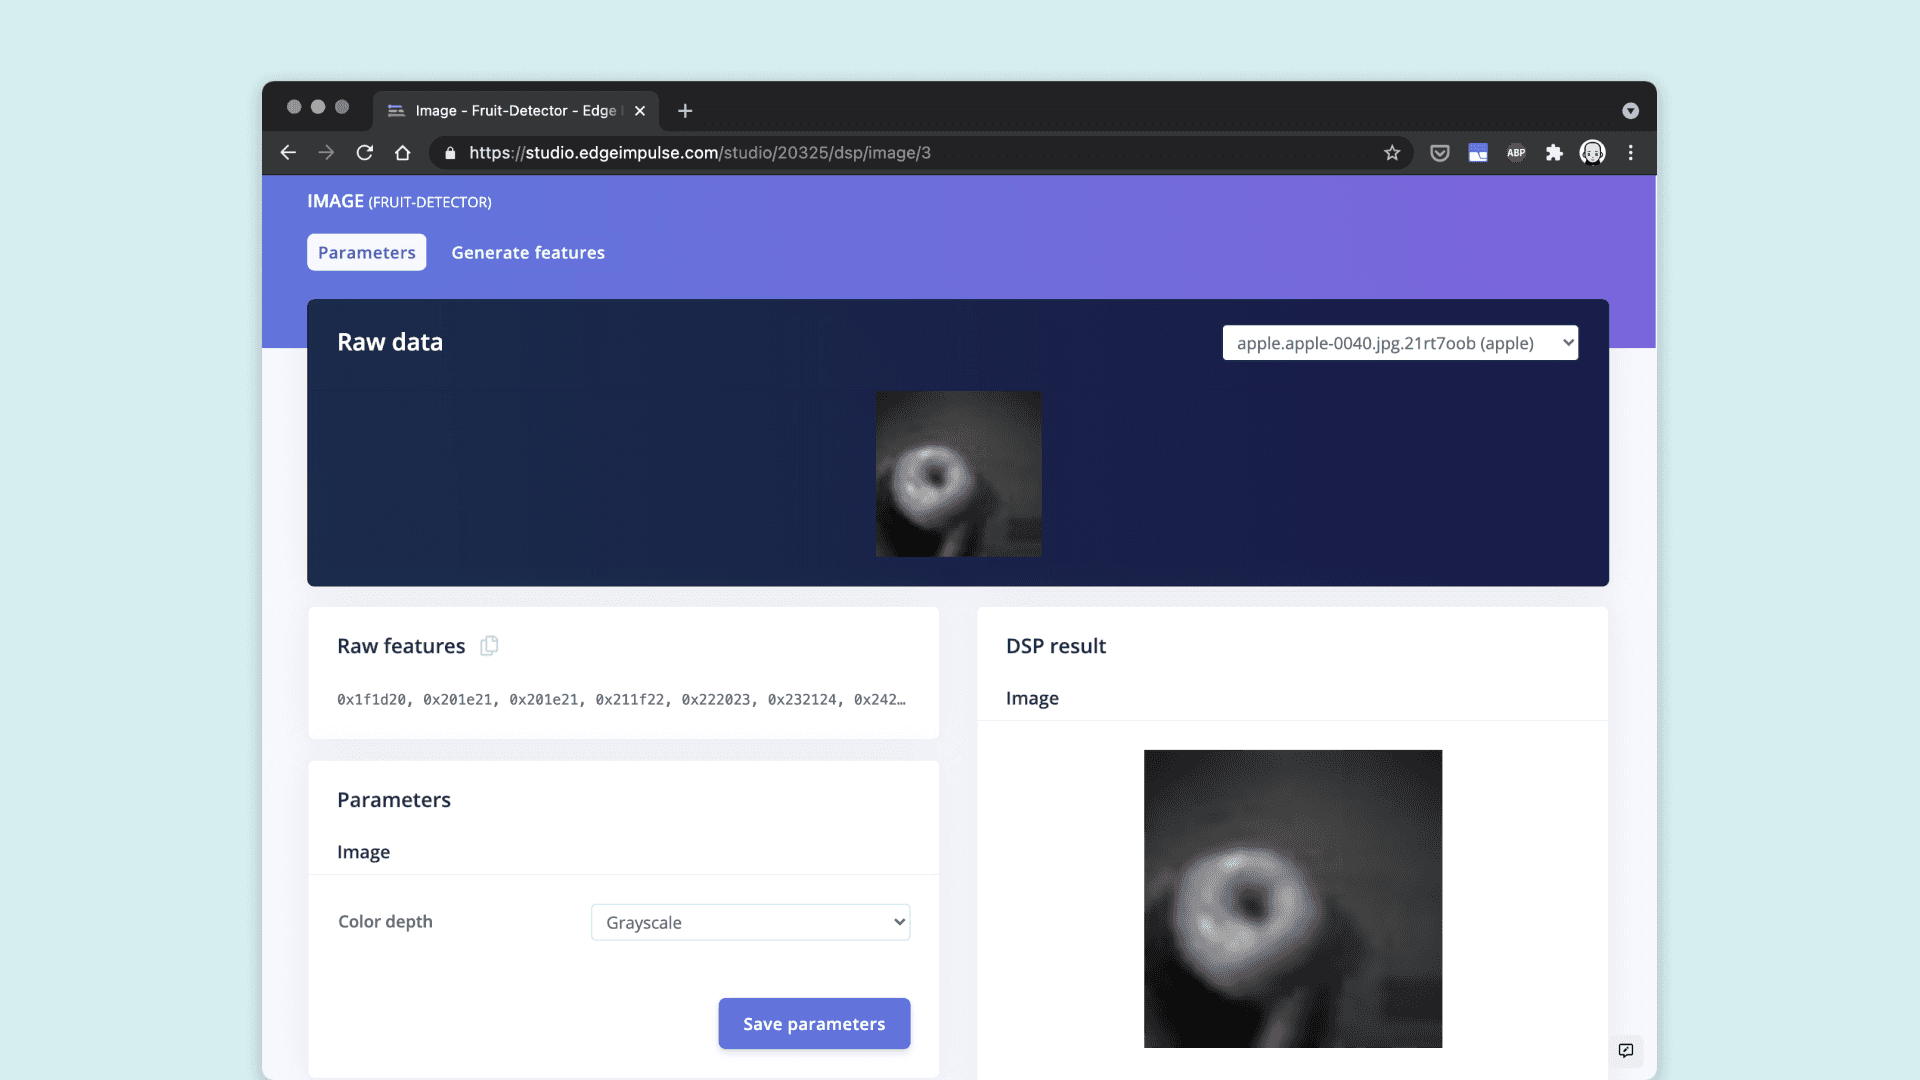Click the browser back arrow

click(288, 153)
